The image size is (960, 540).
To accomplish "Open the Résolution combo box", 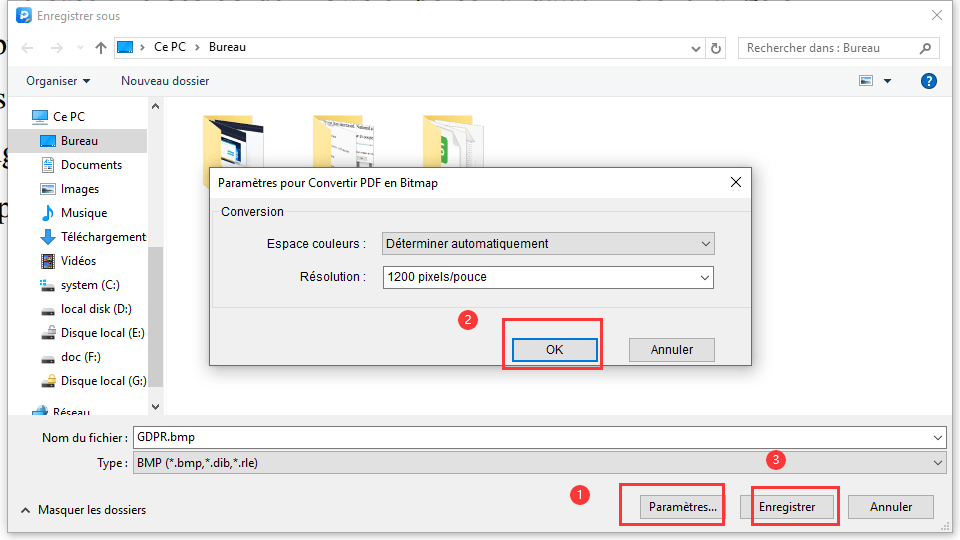I will coord(548,277).
